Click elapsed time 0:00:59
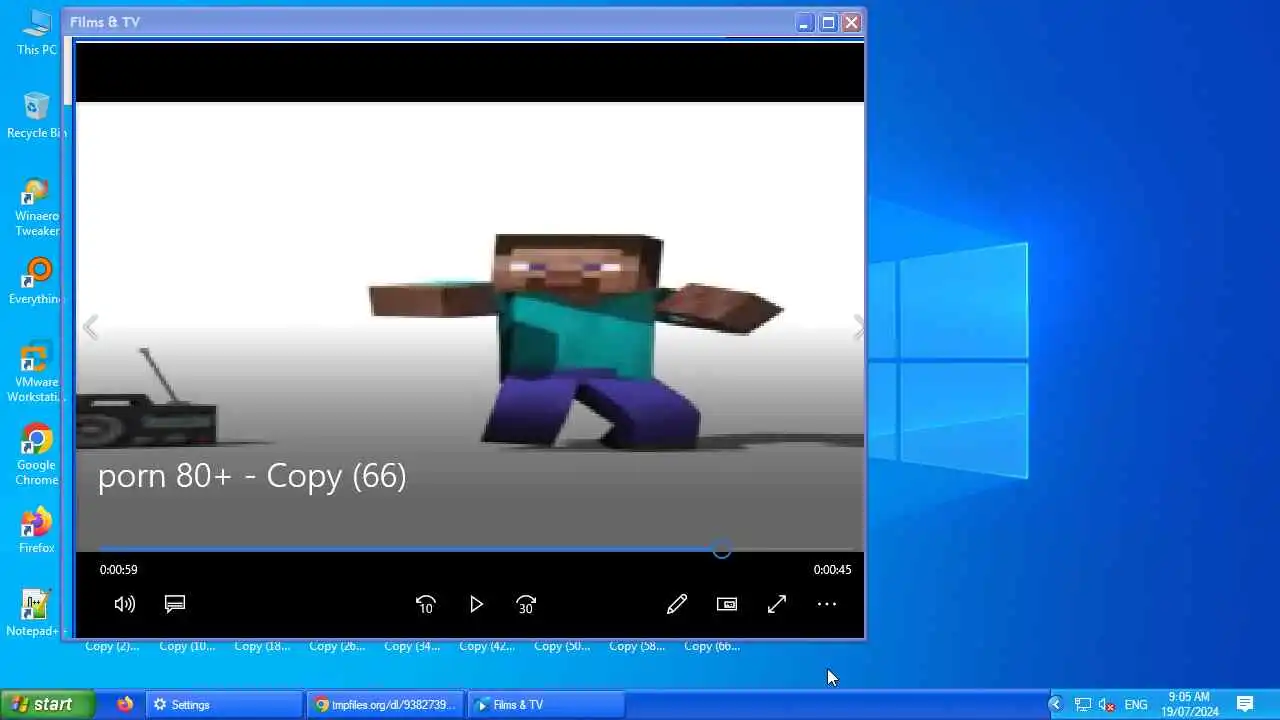Screen dimensions: 1280x720 (119, 570)
